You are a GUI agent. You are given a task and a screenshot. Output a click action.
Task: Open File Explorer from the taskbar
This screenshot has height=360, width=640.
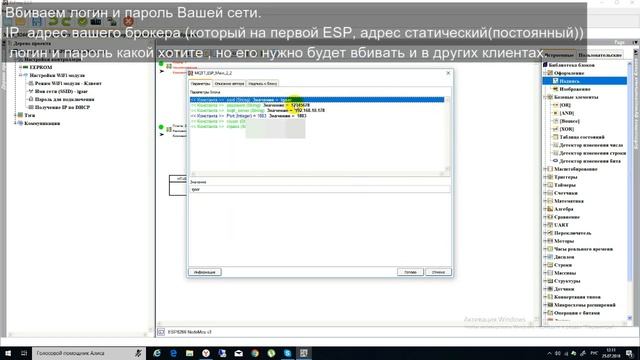[189, 353]
